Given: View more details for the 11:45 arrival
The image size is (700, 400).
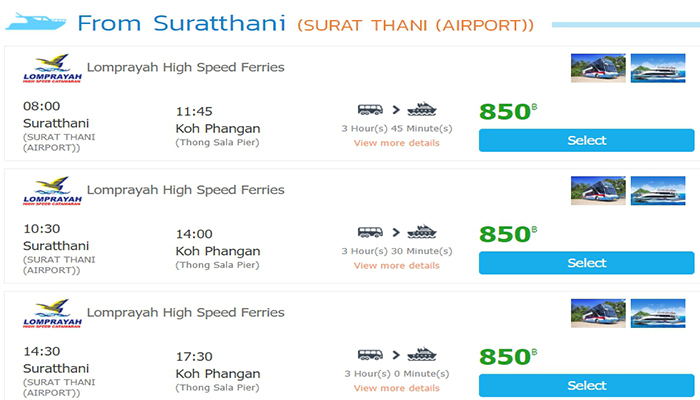Looking at the screenshot, I should (x=396, y=143).
